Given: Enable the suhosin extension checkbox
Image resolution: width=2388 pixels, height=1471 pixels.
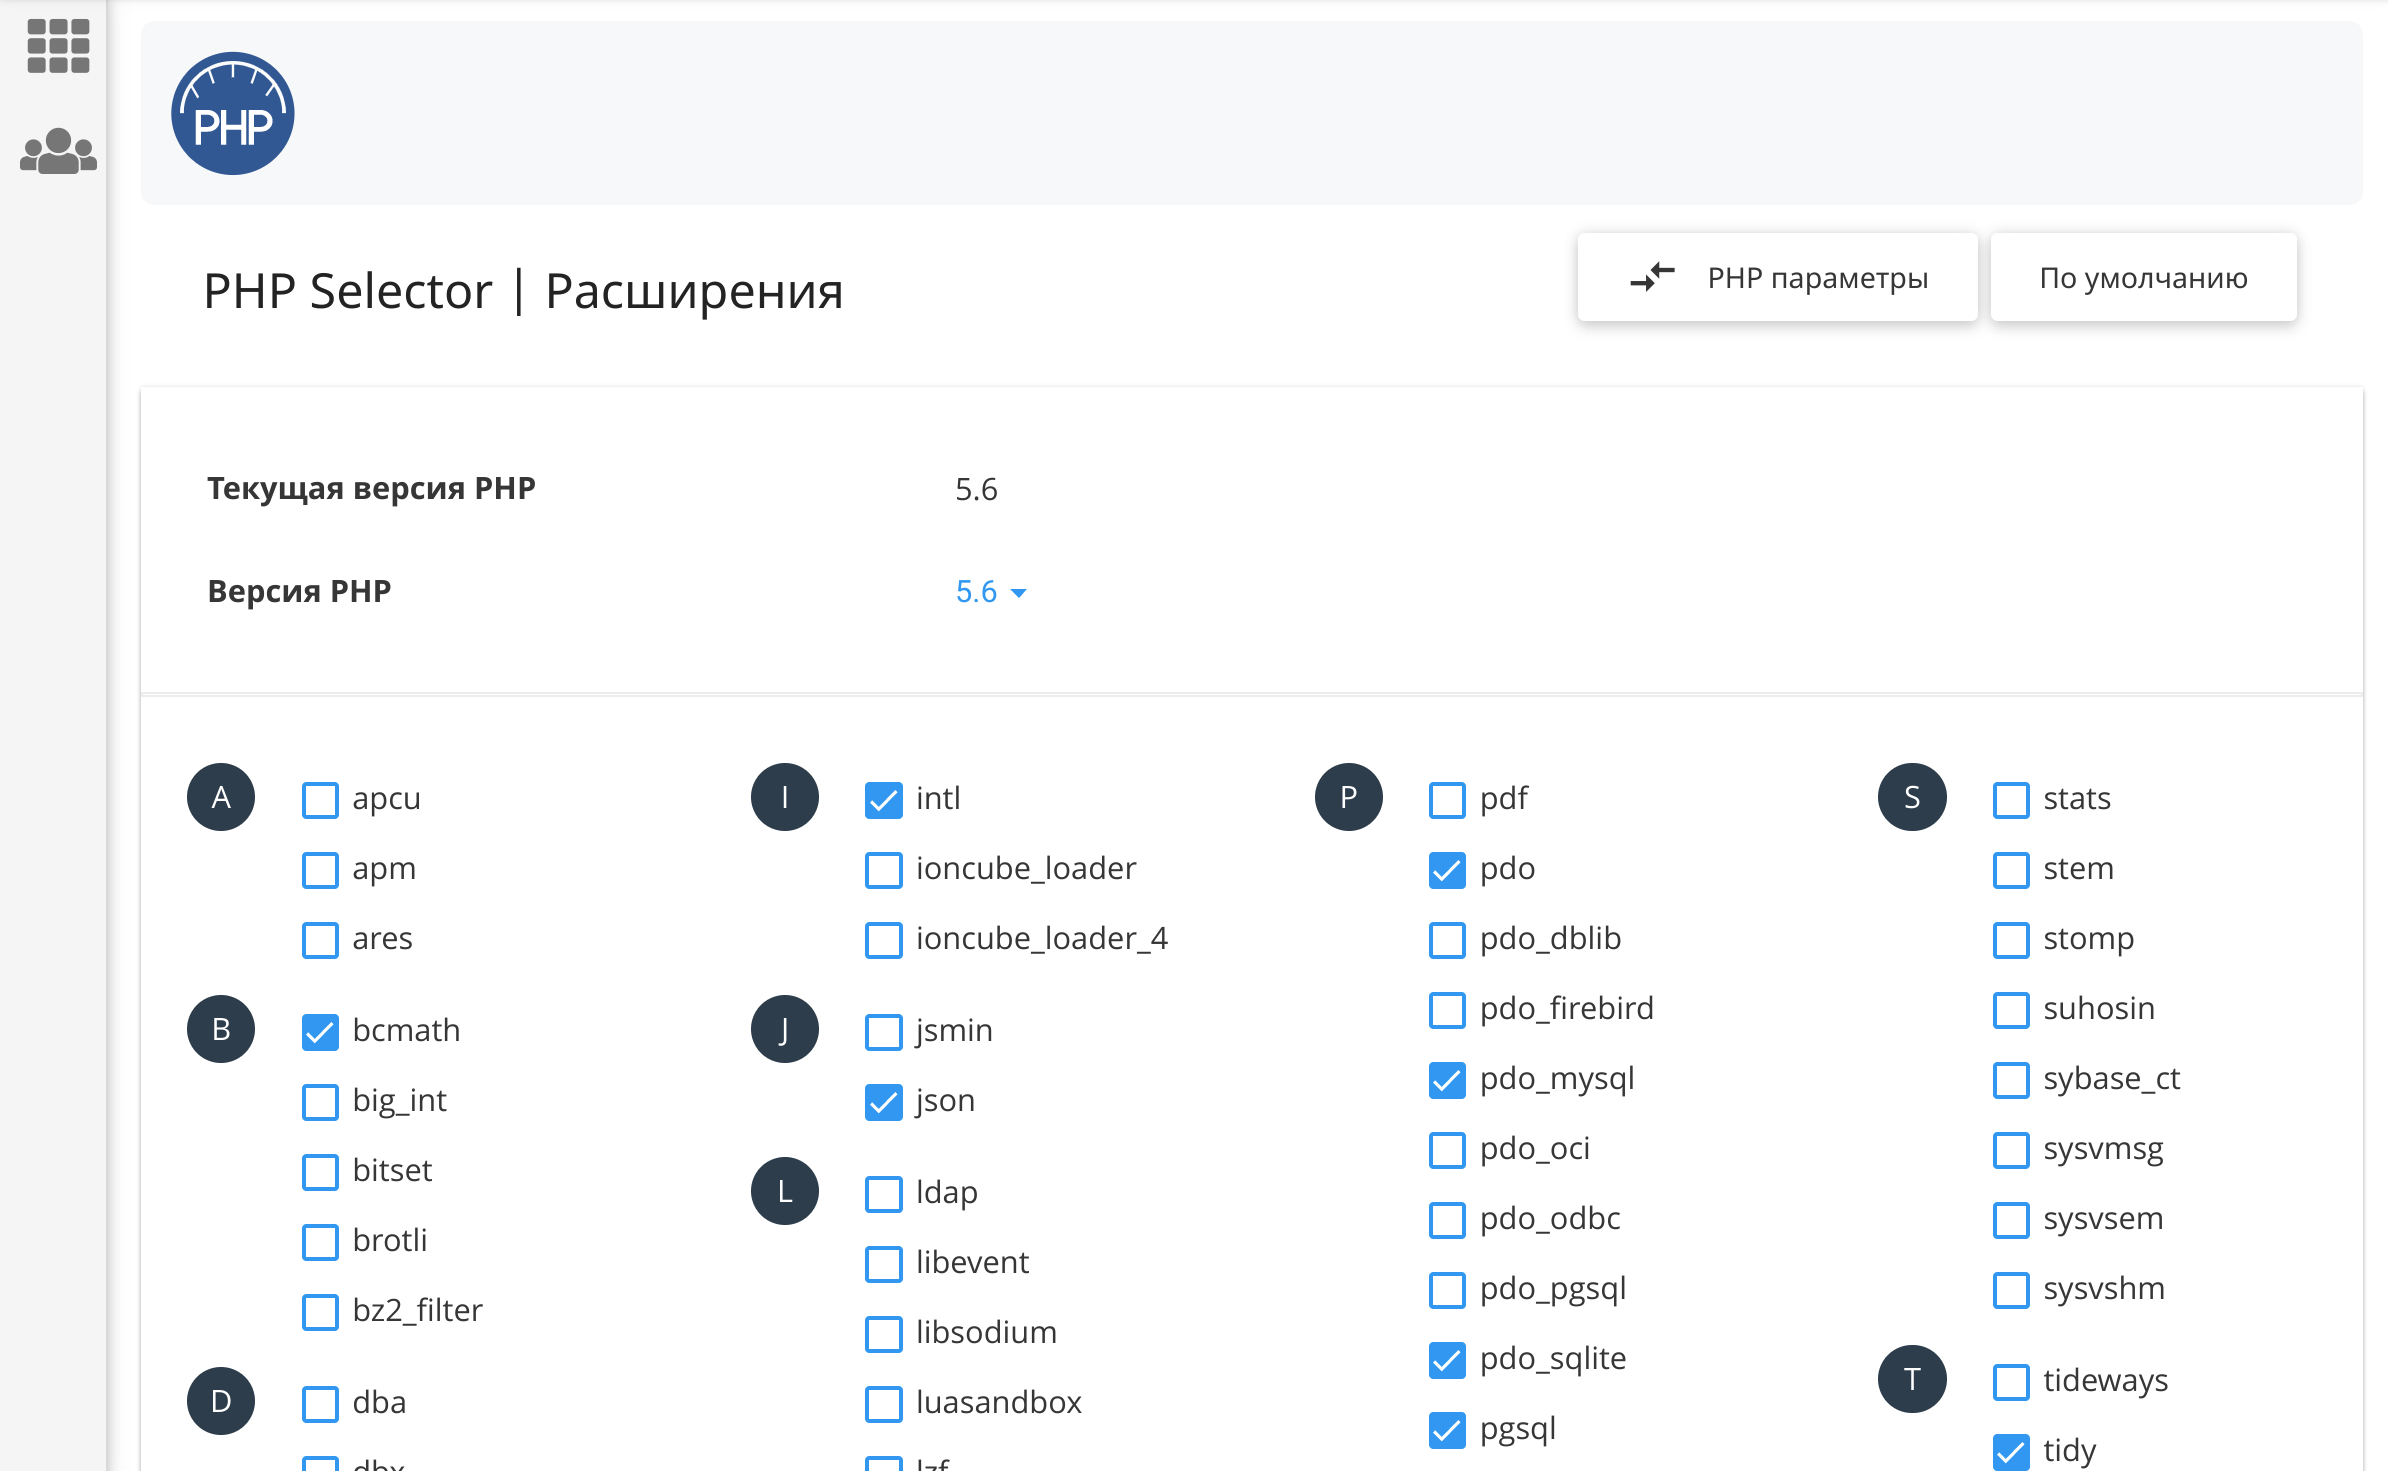Looking at the screenshot, I should click(x=2010, y=1009).
